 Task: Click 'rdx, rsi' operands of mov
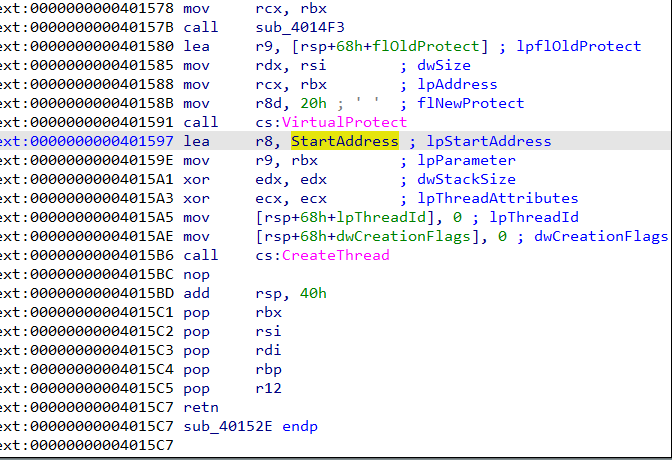click(x=291, y=65)
